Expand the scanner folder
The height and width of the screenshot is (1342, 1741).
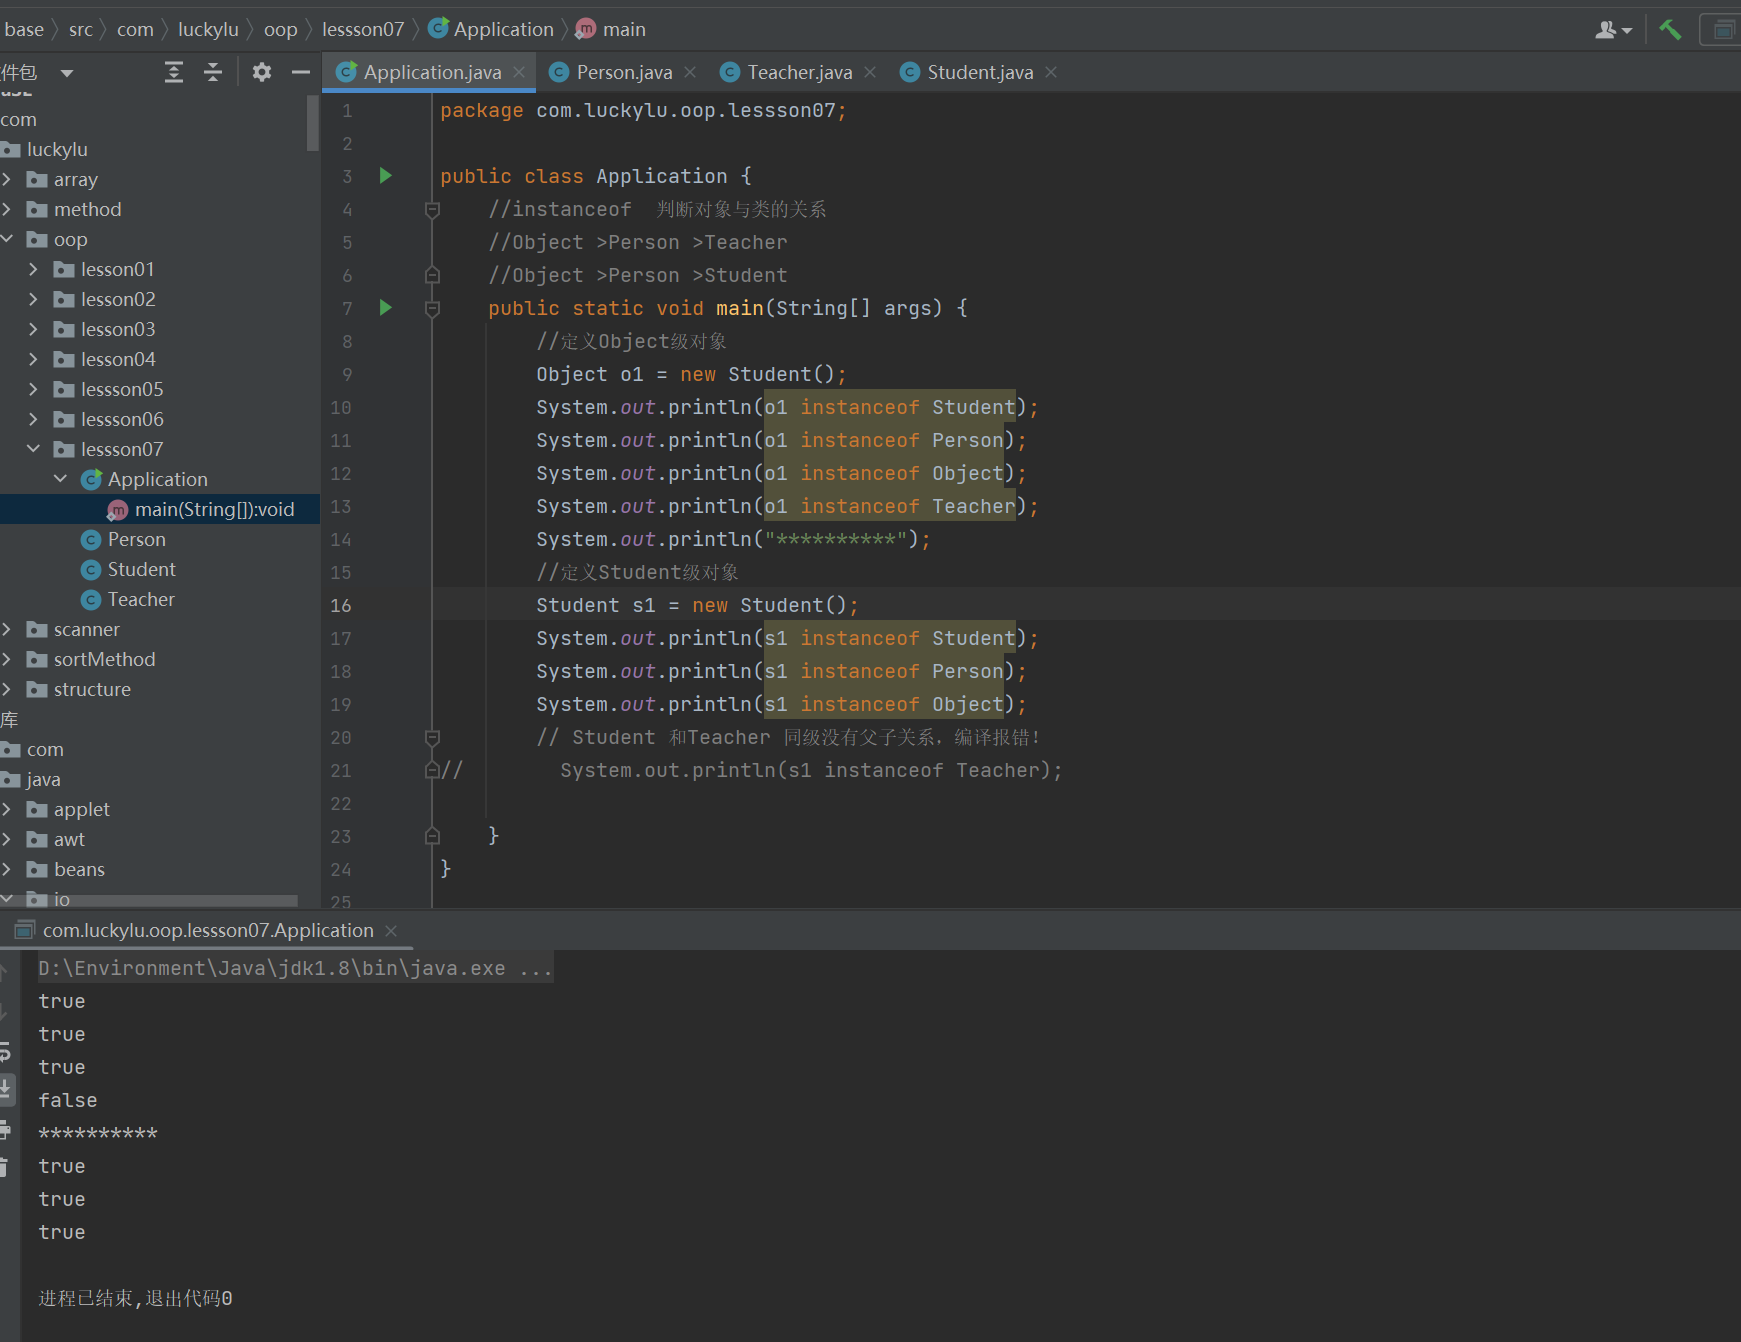tap(7, 630)
